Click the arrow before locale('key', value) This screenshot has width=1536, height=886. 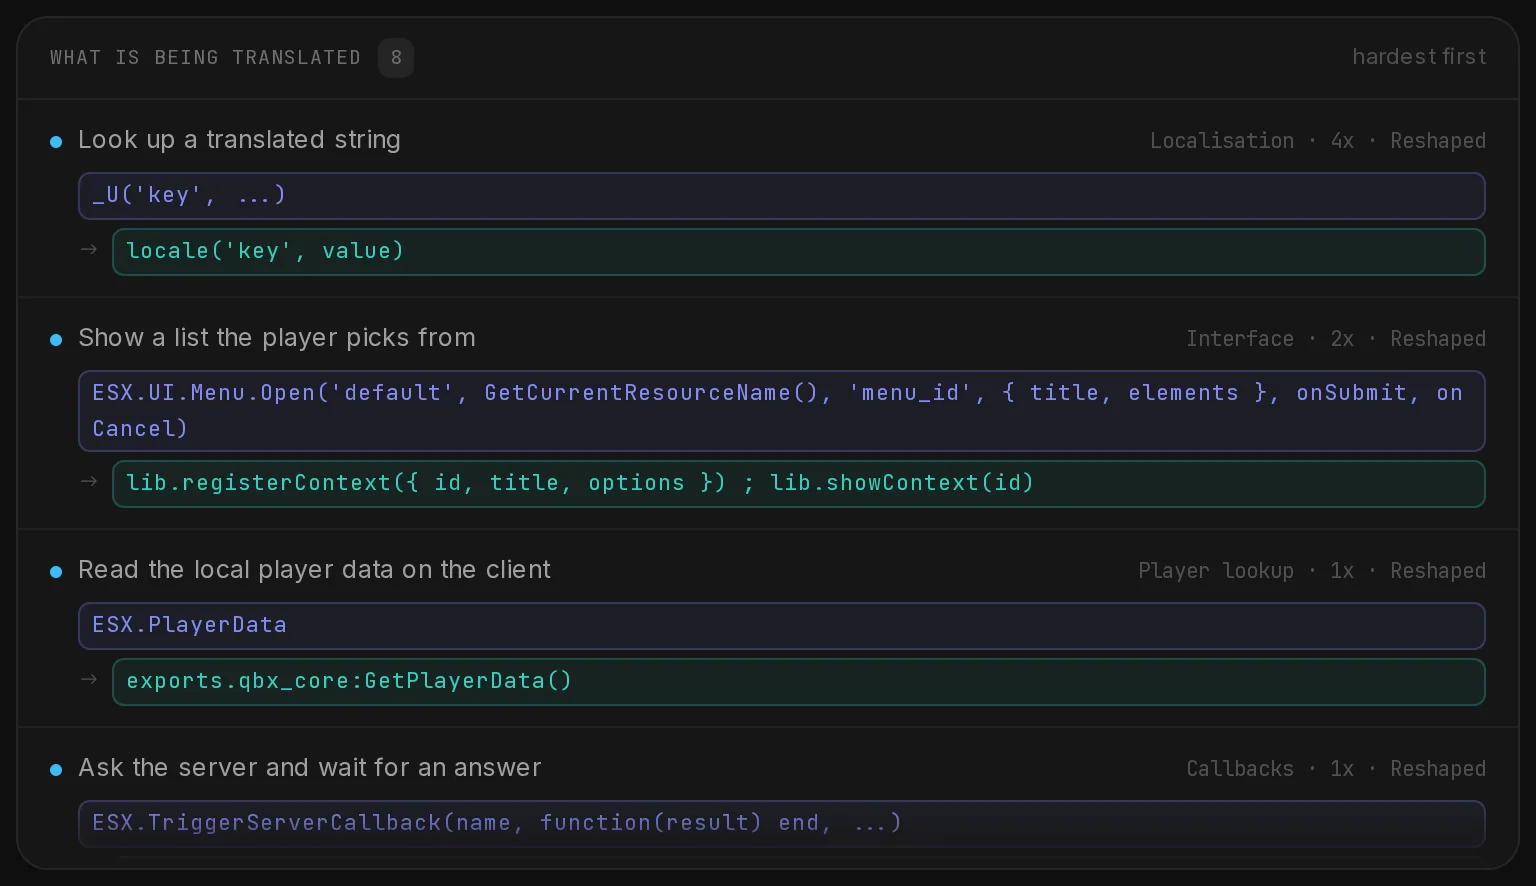[89, 249]
